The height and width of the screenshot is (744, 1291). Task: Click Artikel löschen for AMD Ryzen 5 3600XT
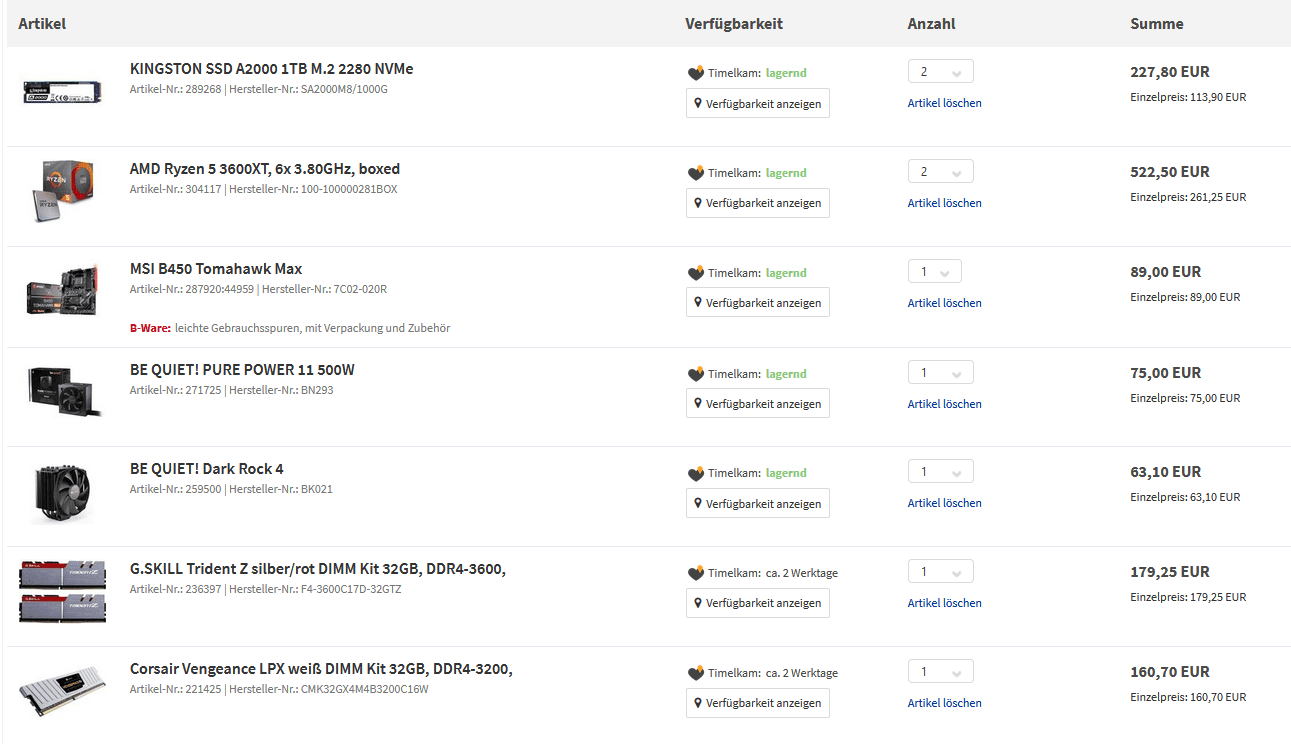(945, 203)
